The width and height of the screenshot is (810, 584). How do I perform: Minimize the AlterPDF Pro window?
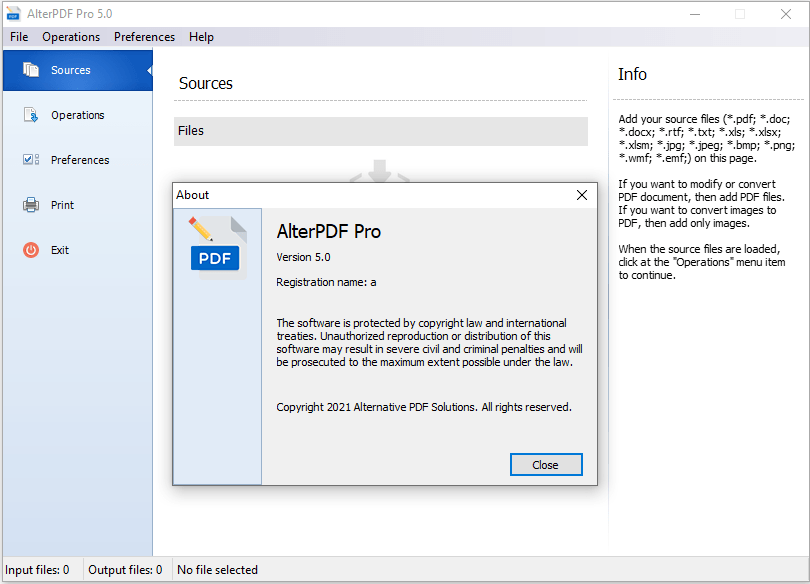pyautogui.click(x=694, y=14)
